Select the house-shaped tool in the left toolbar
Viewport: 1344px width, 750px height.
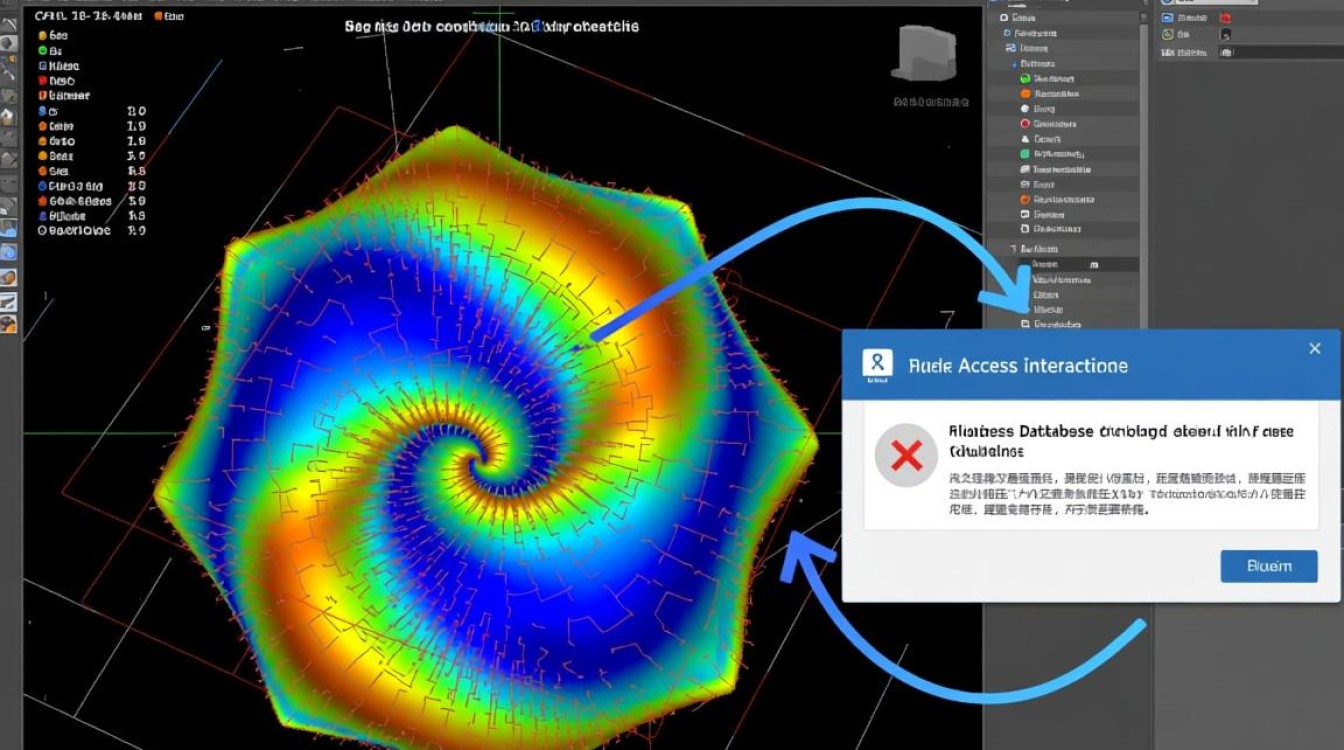(8, 117)
